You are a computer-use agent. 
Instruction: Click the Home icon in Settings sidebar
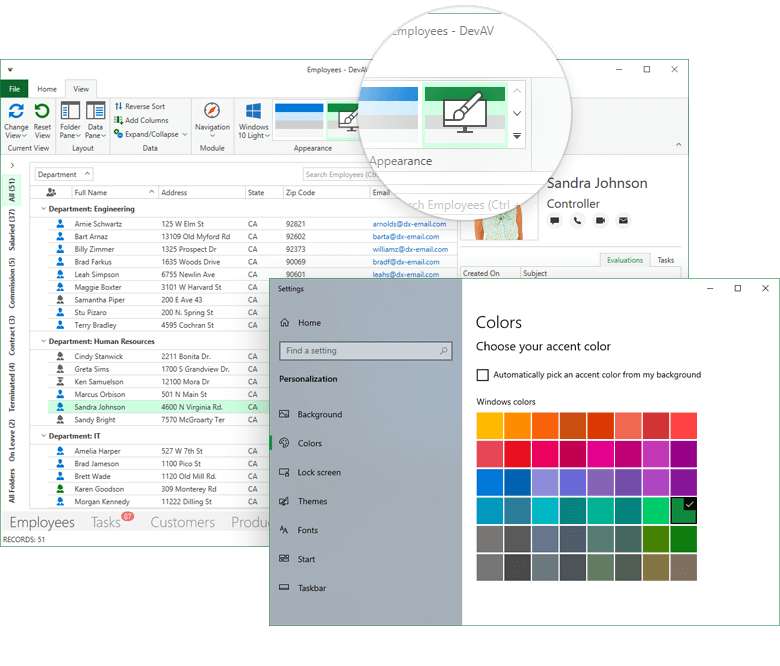(x=285, y=323)
